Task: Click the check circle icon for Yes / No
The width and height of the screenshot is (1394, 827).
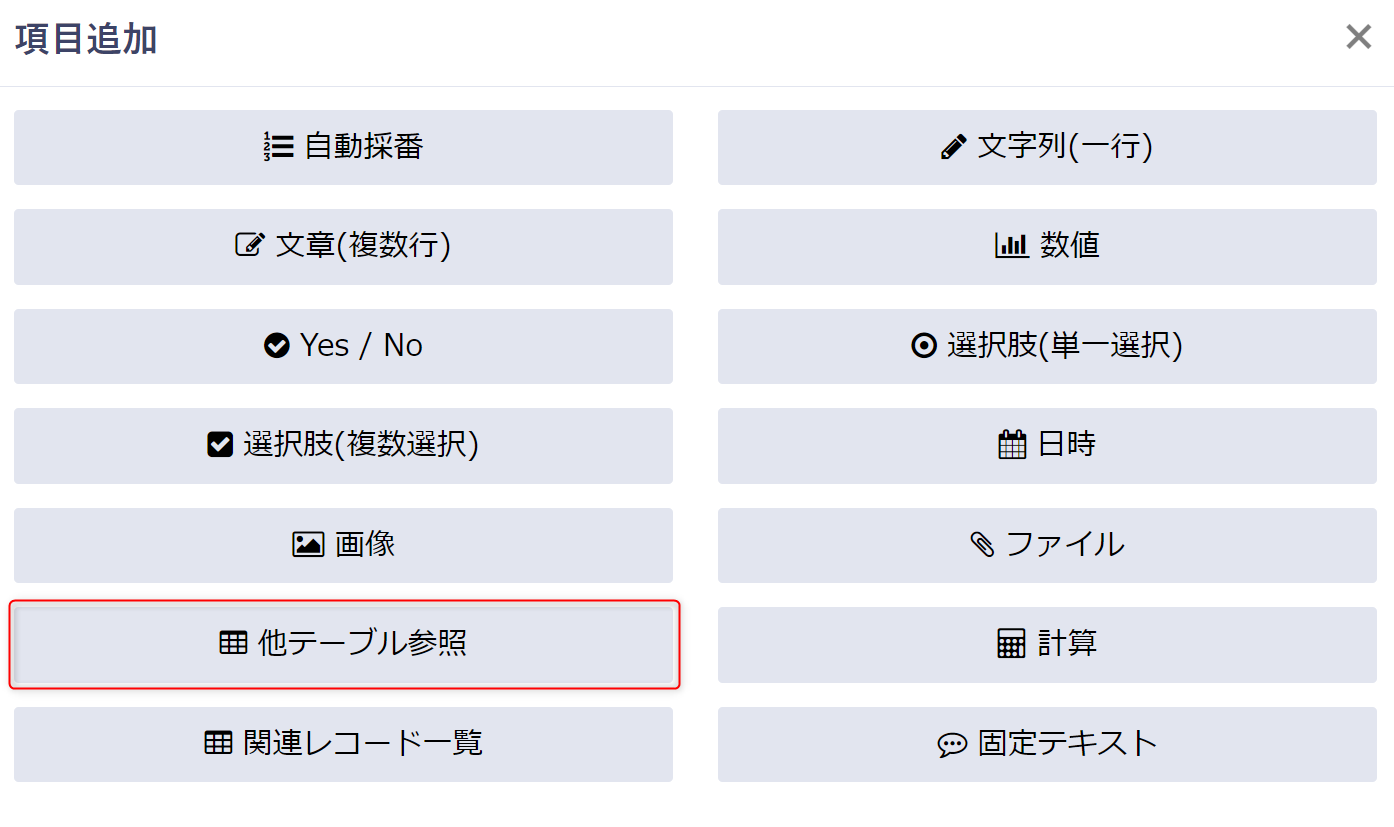Action: (276, 346)
